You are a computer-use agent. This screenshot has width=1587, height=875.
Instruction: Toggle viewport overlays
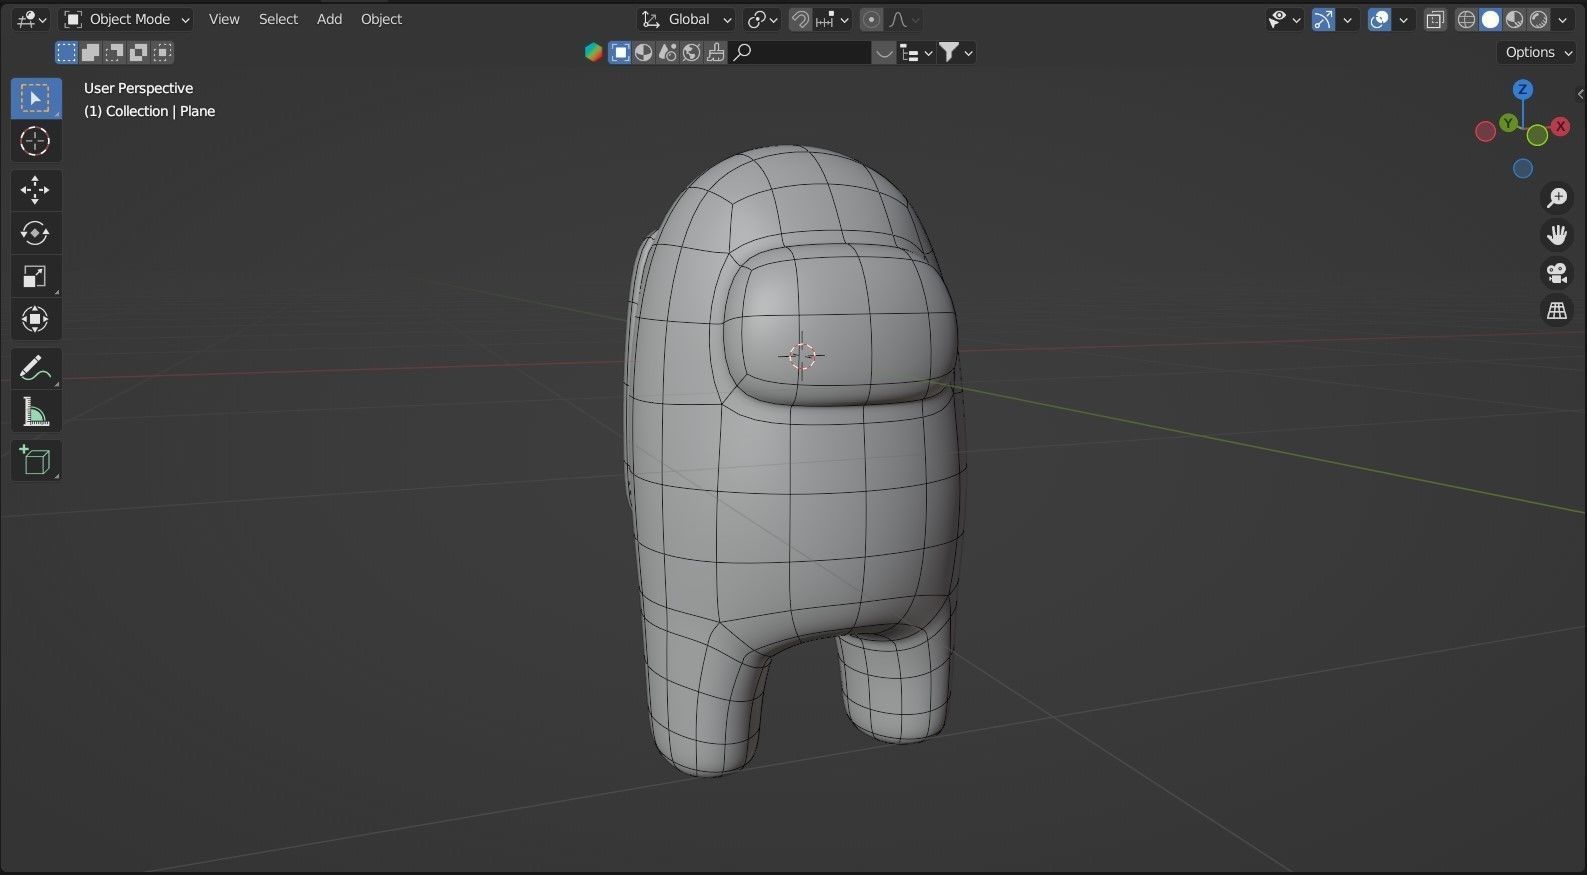[x=1379, y=19]
